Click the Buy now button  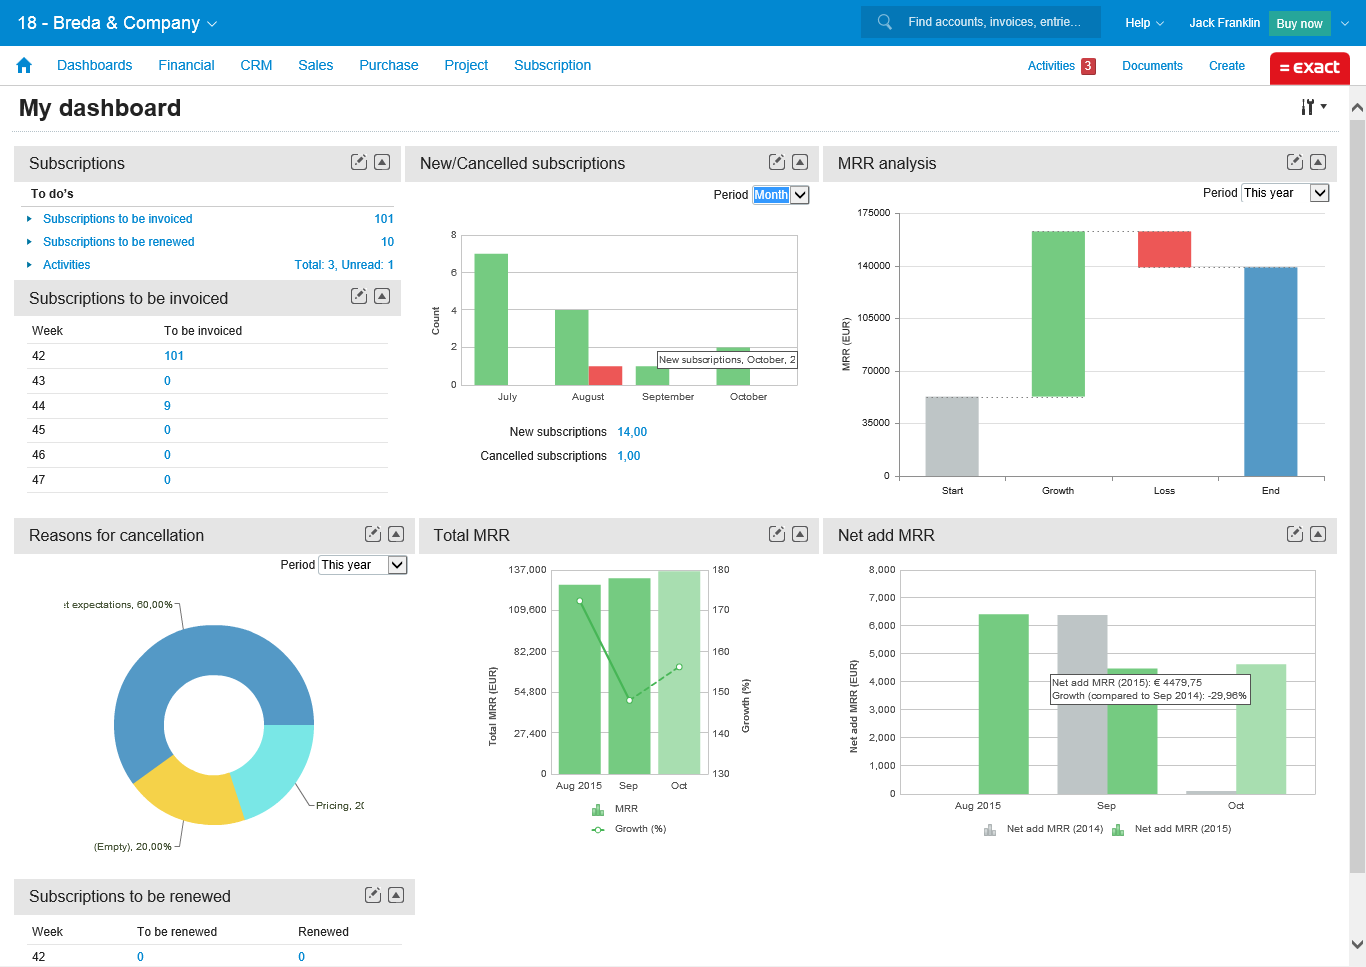pyautogui.click(x=1299, y=23)
